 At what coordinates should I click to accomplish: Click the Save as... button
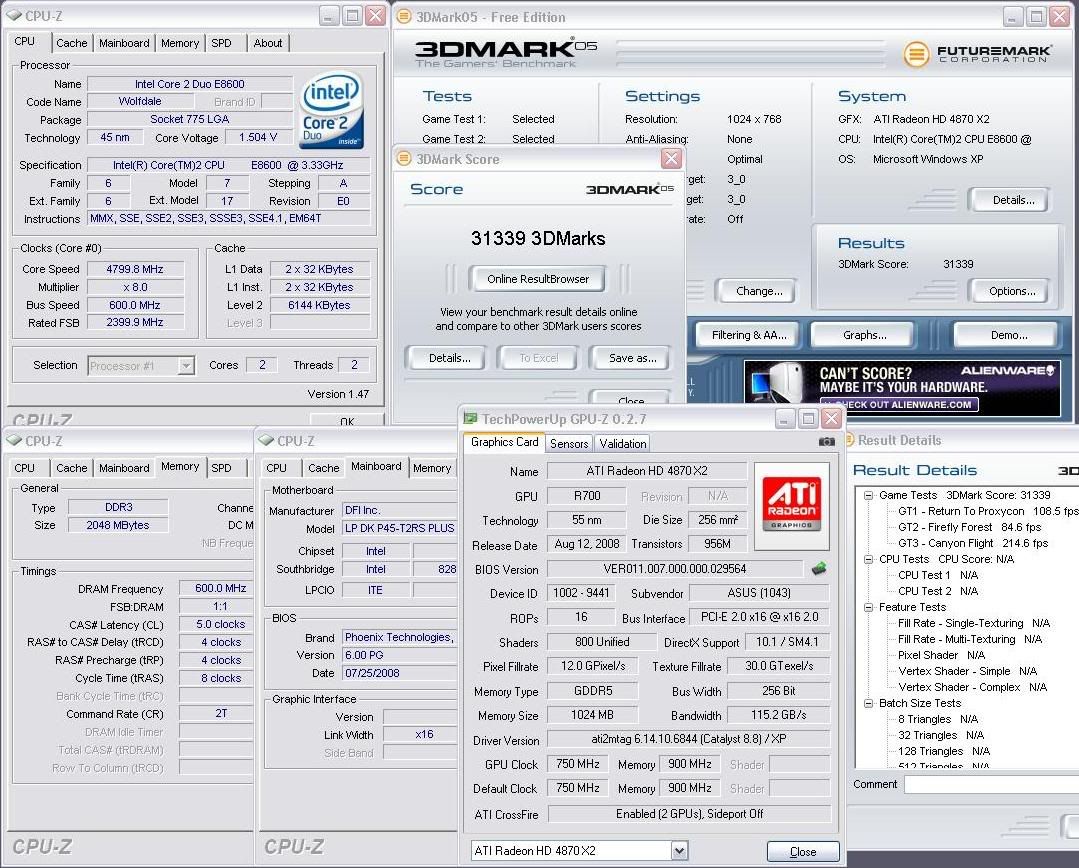tap(632, 358)
